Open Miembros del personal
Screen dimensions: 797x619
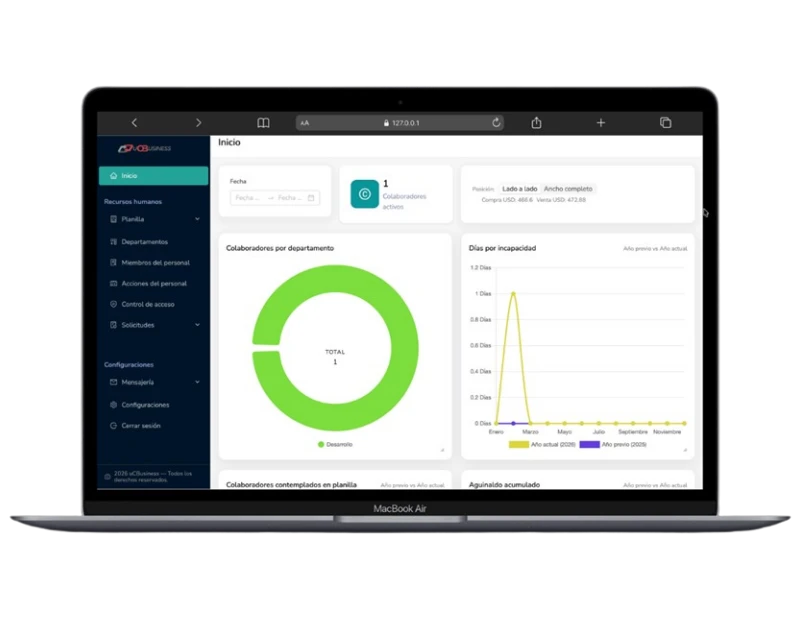[155, 263]
